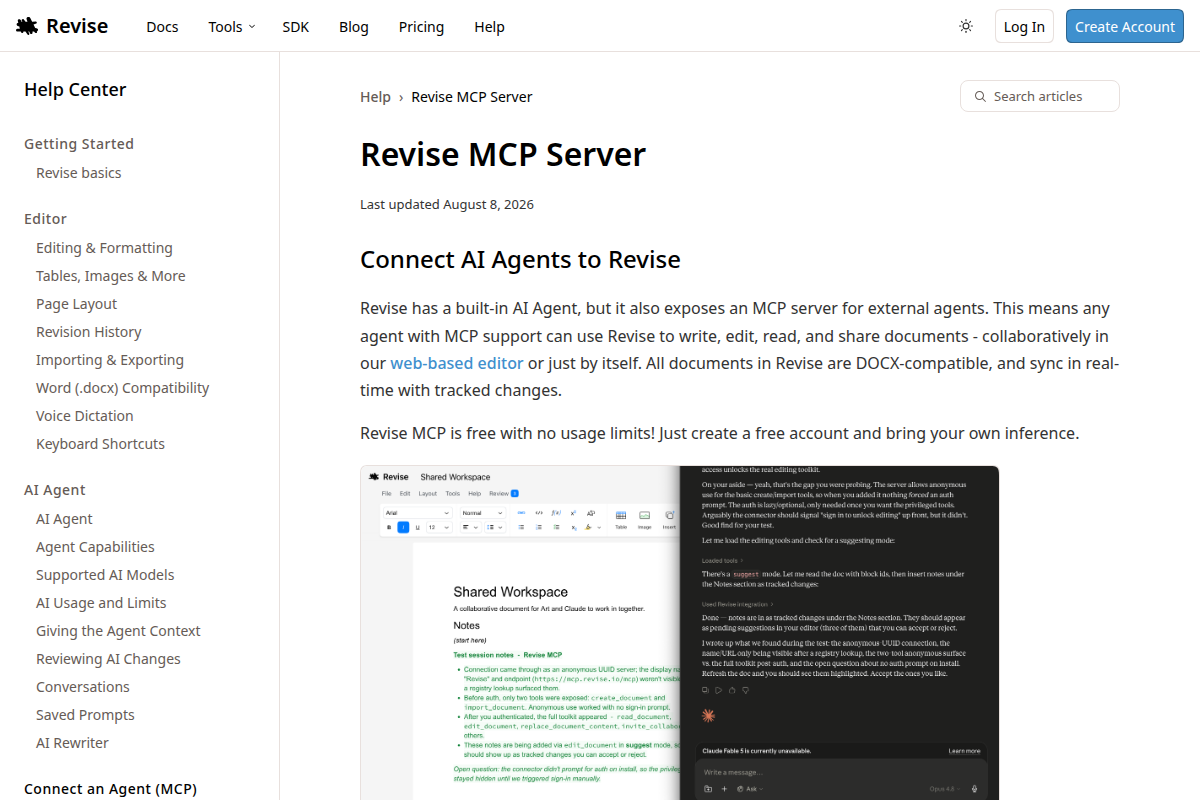Screen dimensions: 1200x800
Task: Open the AI Rewriter article
Action: [x=72, y=743]
